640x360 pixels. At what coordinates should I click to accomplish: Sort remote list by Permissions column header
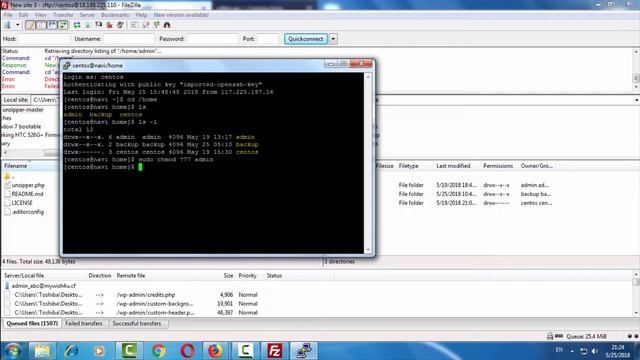point(498,166)
